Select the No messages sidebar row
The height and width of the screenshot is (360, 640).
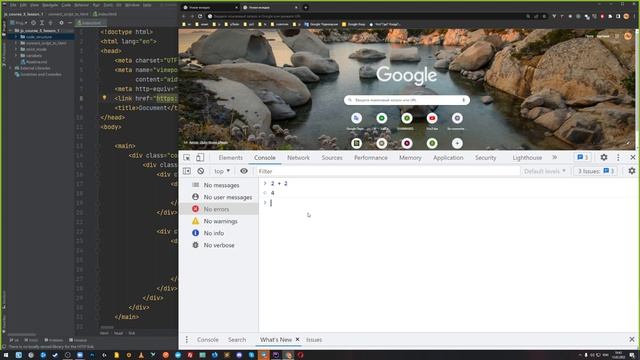tap(219, 185)
